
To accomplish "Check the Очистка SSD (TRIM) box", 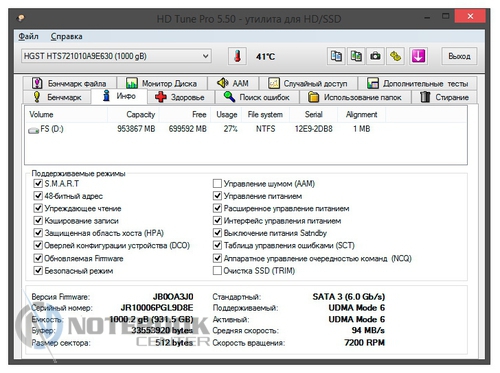I will 217,271.
